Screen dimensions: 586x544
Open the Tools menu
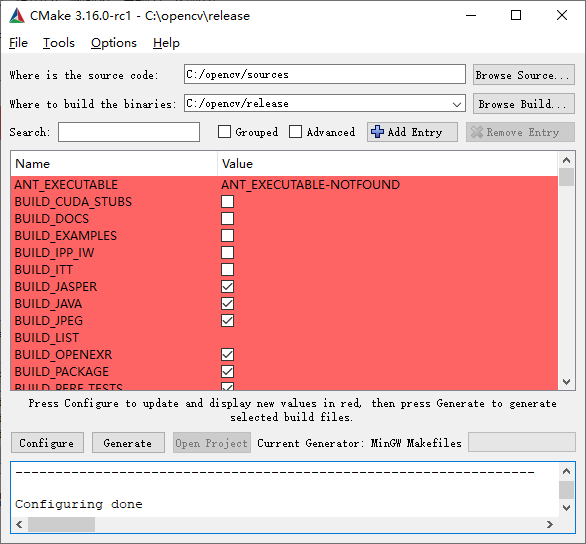[59, 43]
